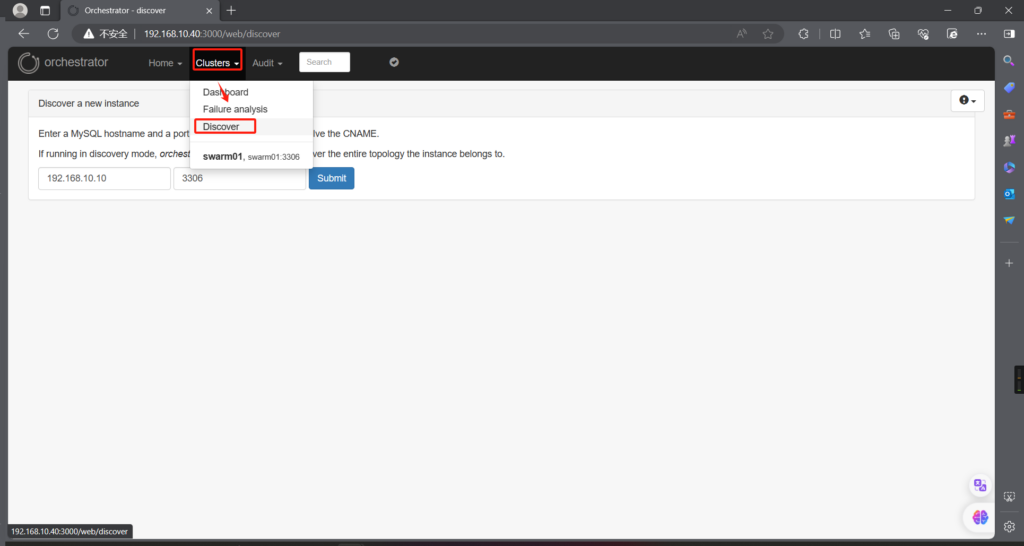
Task: Open the tab actions menu icon
Action: (45, 10)
